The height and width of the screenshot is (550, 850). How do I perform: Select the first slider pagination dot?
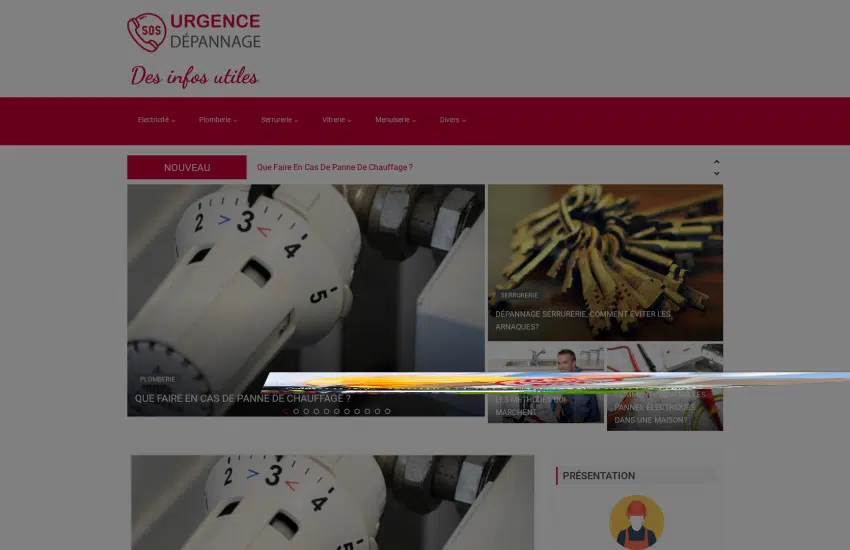tap(285, 411)
